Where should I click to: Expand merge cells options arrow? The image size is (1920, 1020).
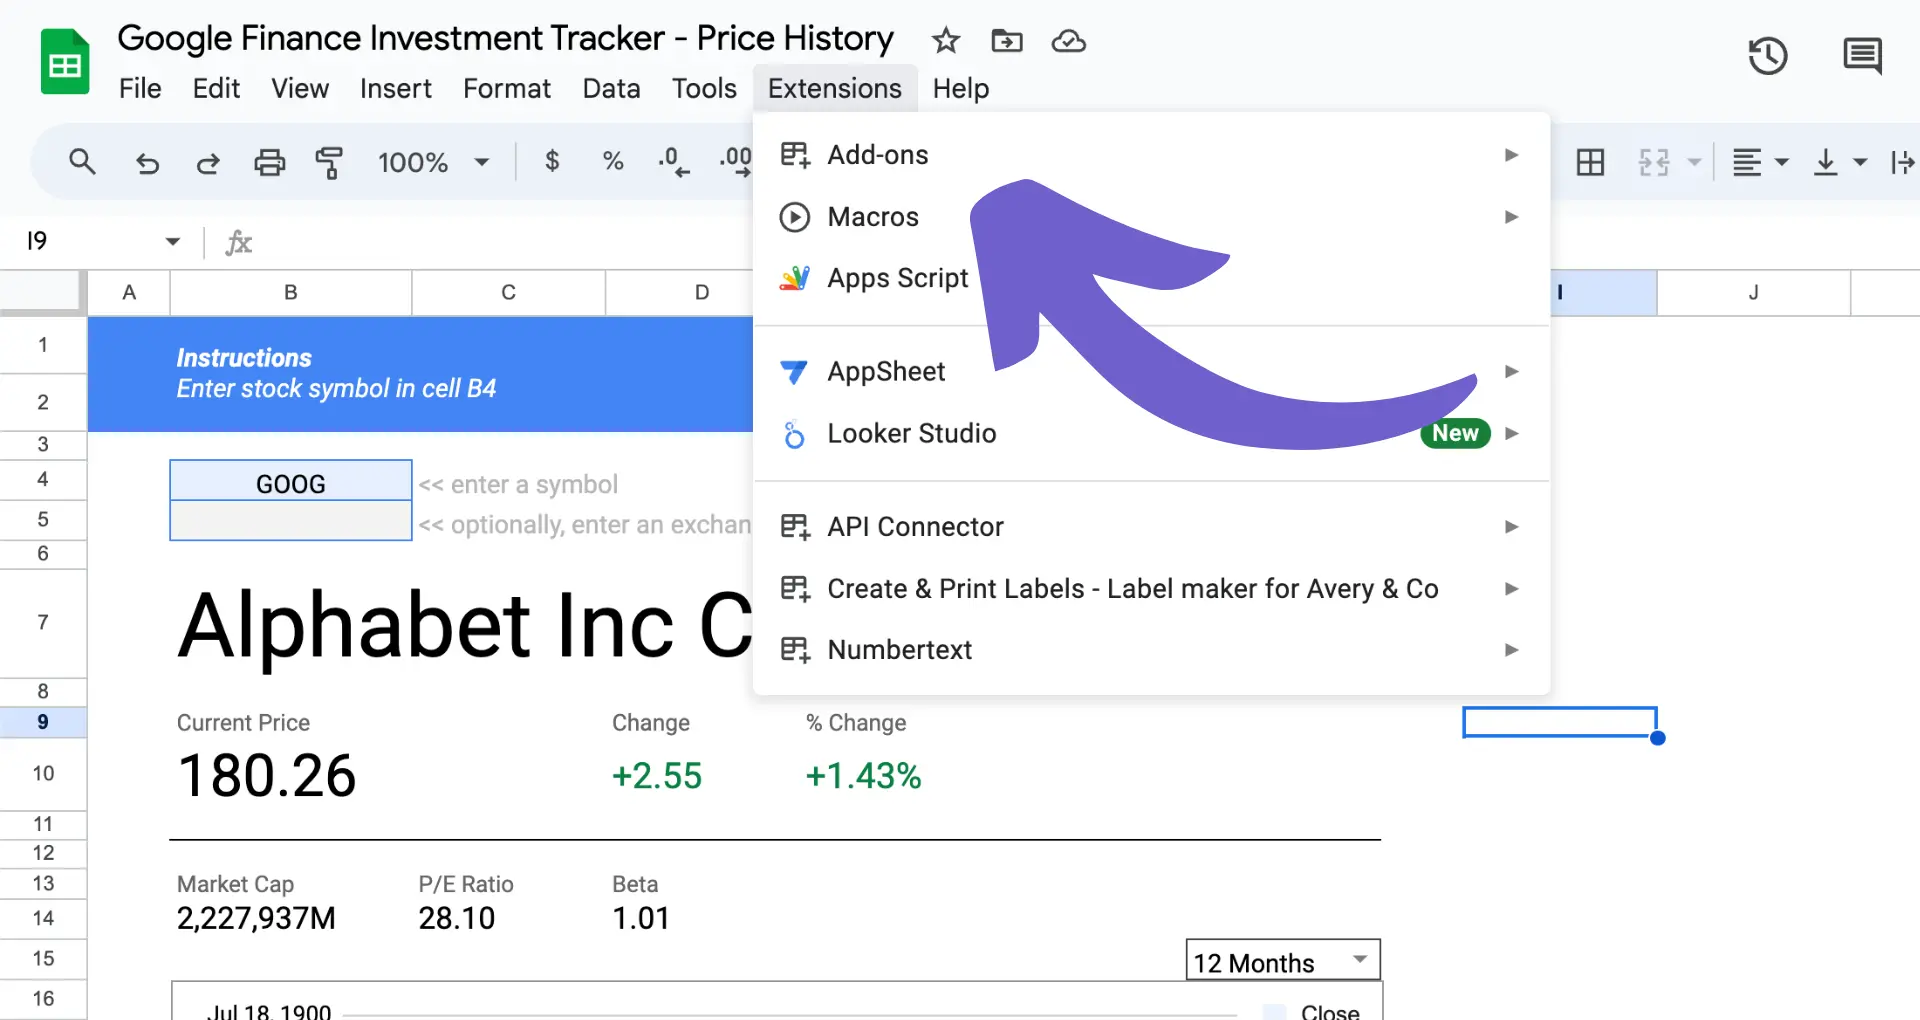1694,162
